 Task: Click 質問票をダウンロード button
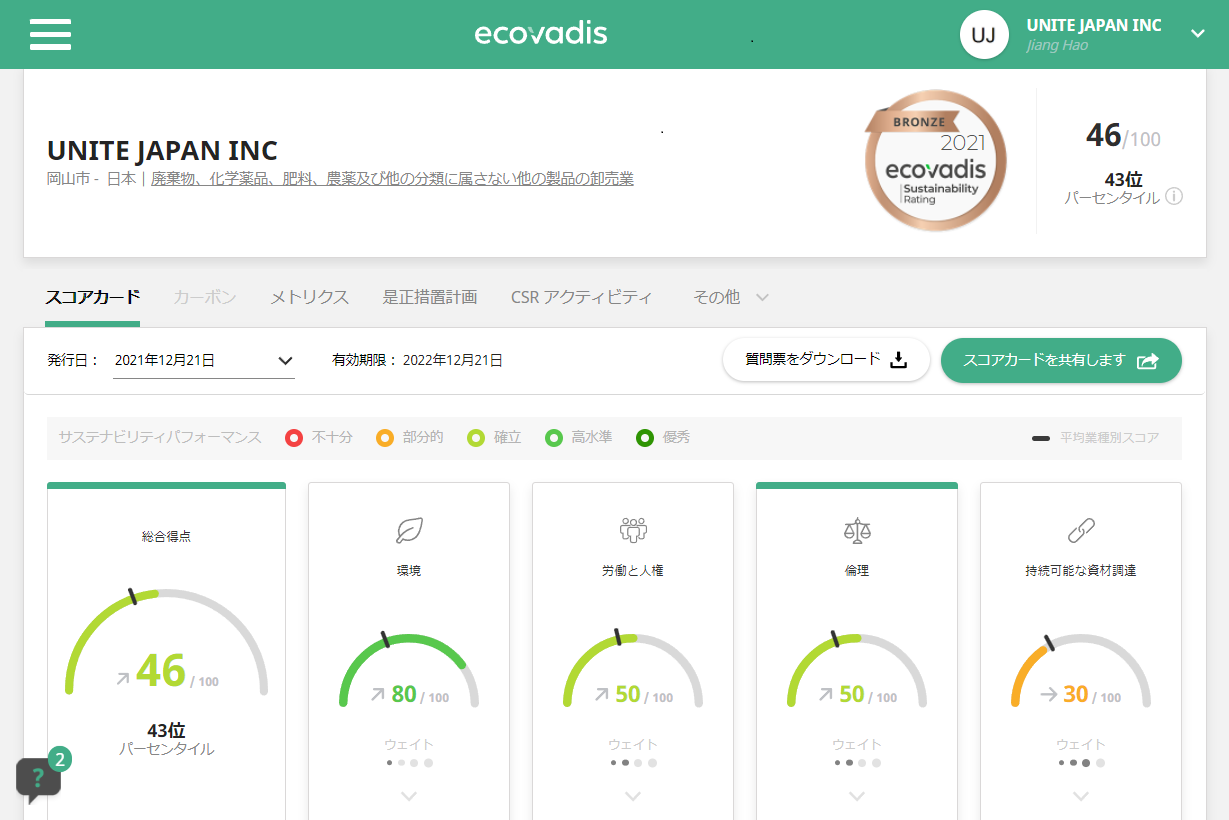tap(826, 360)
